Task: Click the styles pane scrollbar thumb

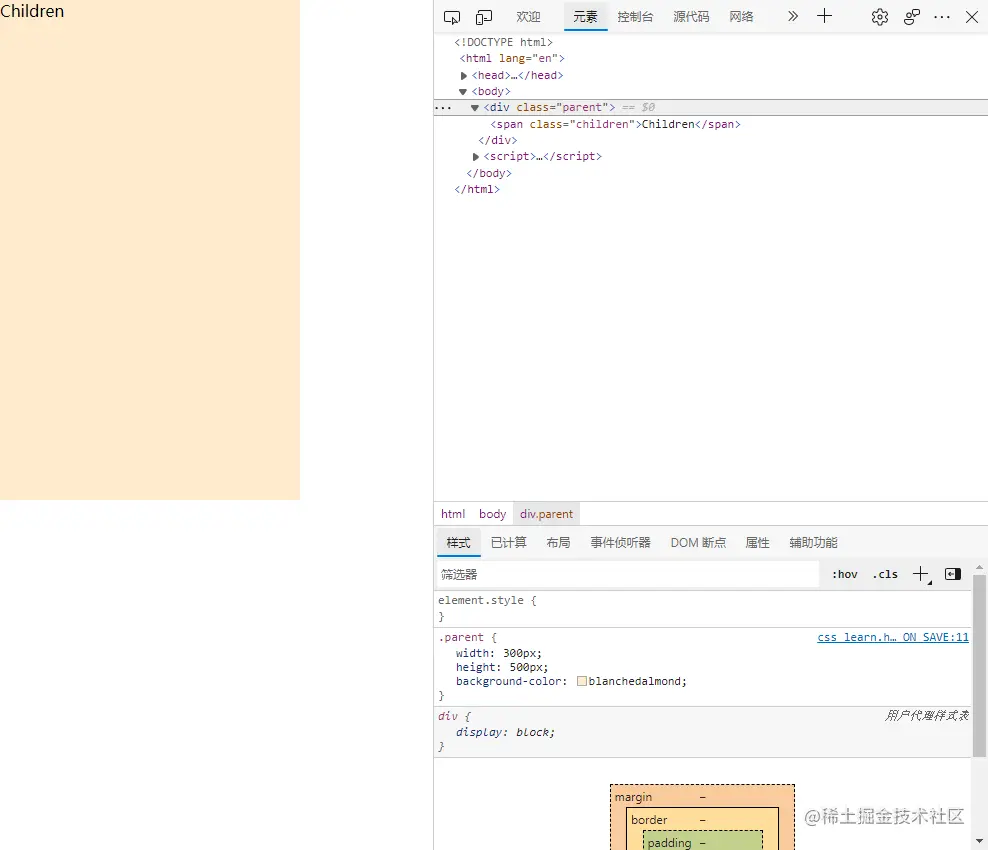Action: pyautogui.click(x=979, y=665)
